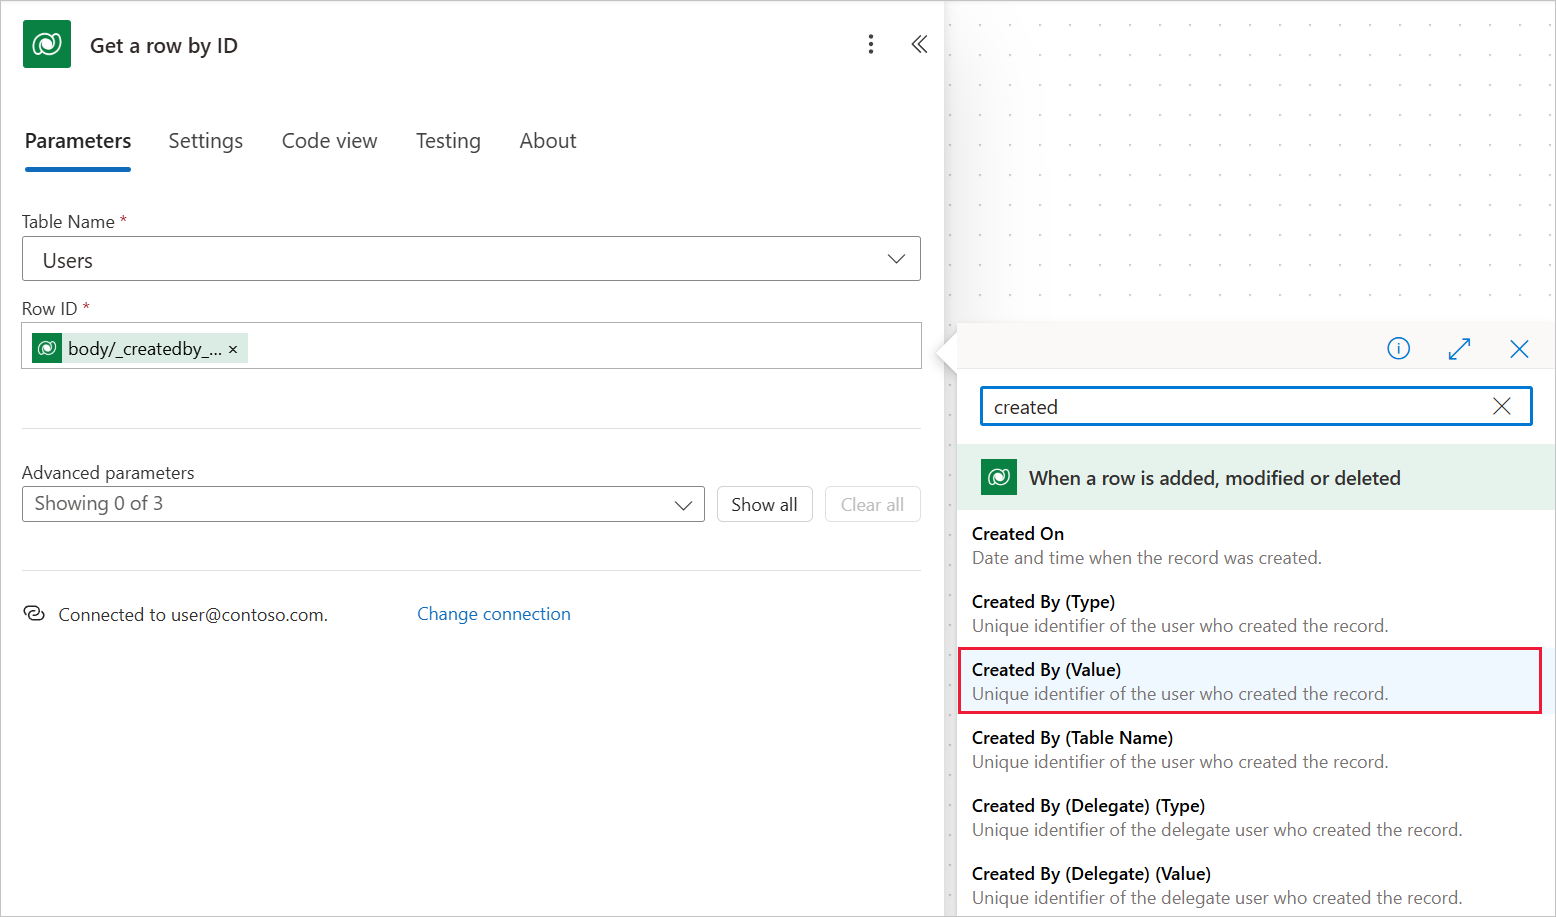Open the Testing tab

coord(448,141)
